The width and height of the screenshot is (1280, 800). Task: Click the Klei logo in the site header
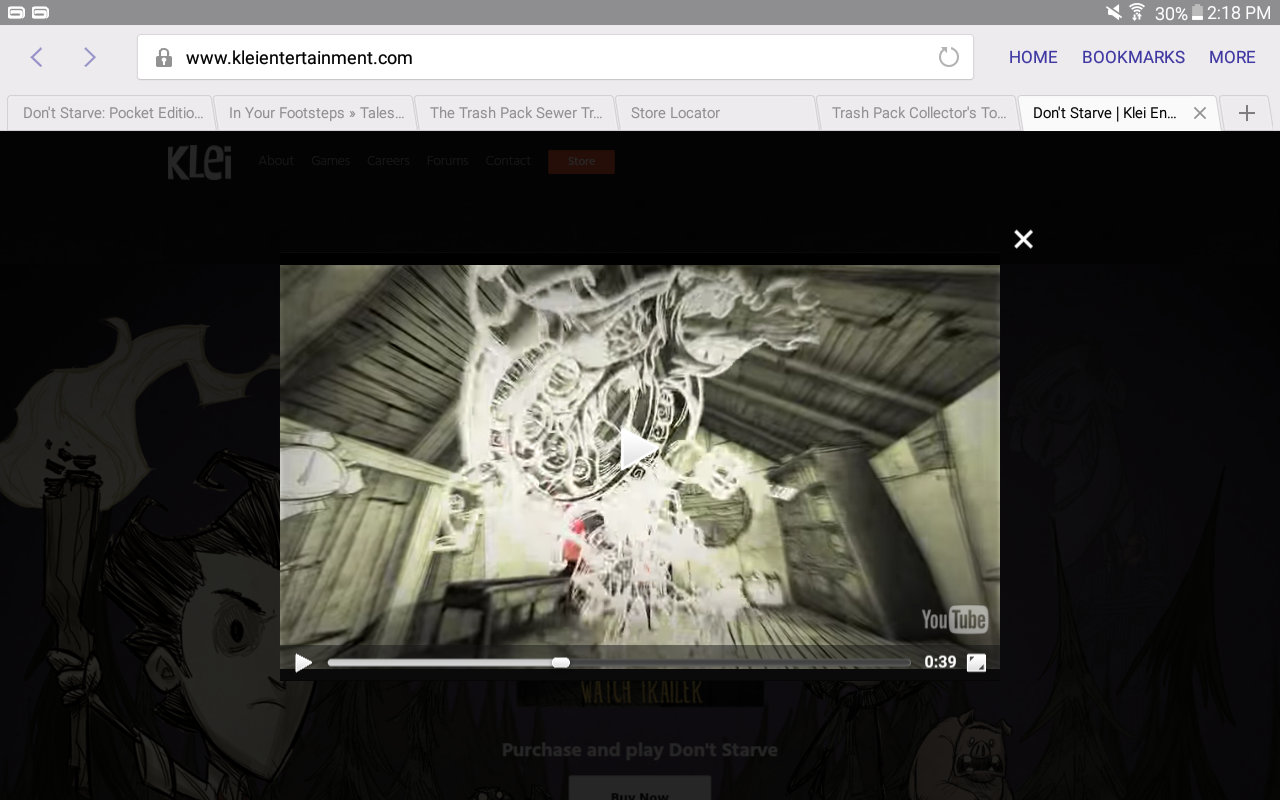(x=199, y=162)
